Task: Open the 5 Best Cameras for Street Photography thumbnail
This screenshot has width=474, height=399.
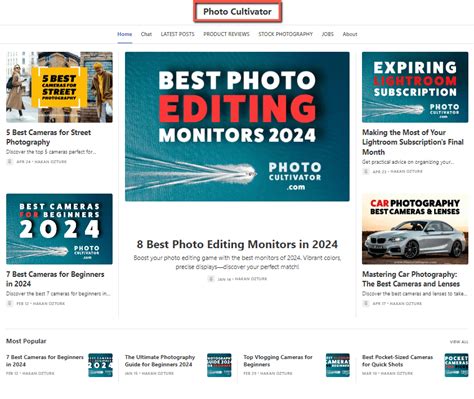Action: pos(59,87)
